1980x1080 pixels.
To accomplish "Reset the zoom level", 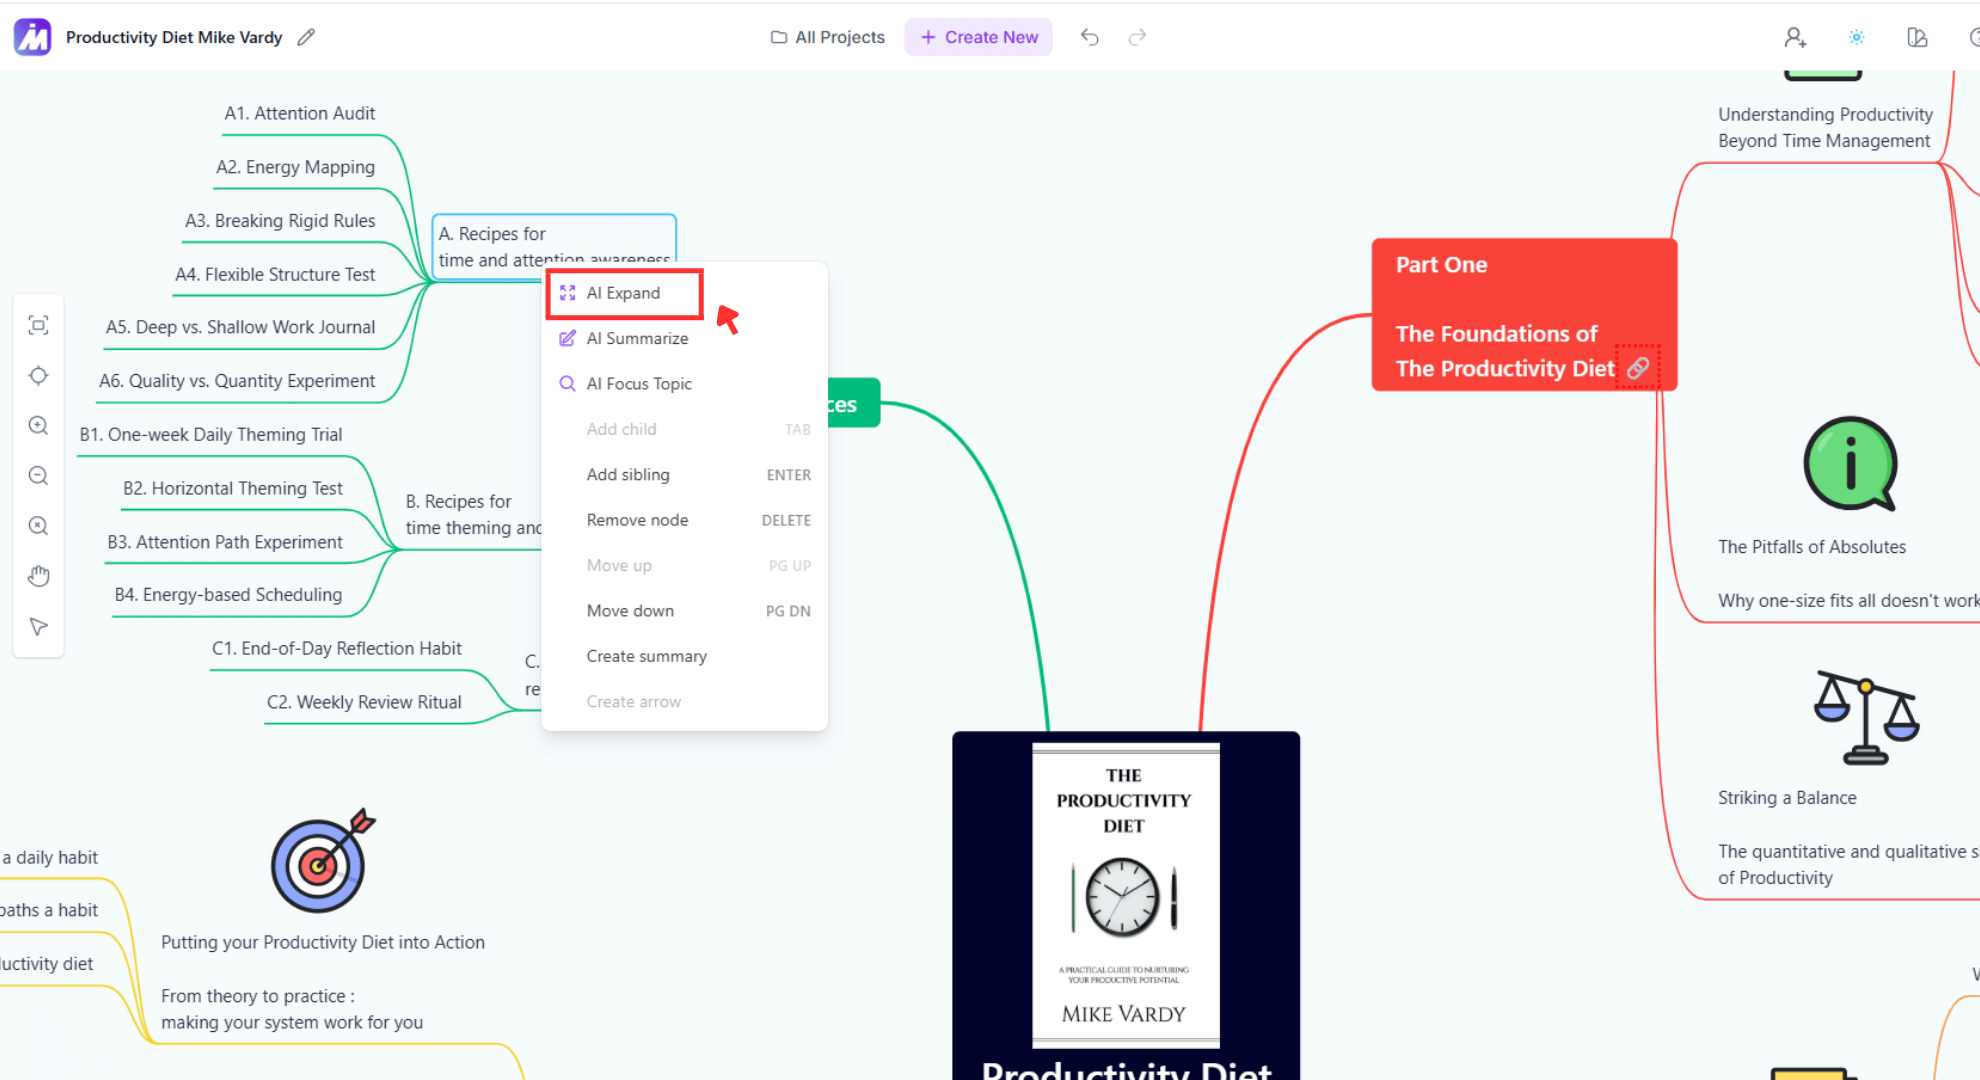I will (38, 525).
